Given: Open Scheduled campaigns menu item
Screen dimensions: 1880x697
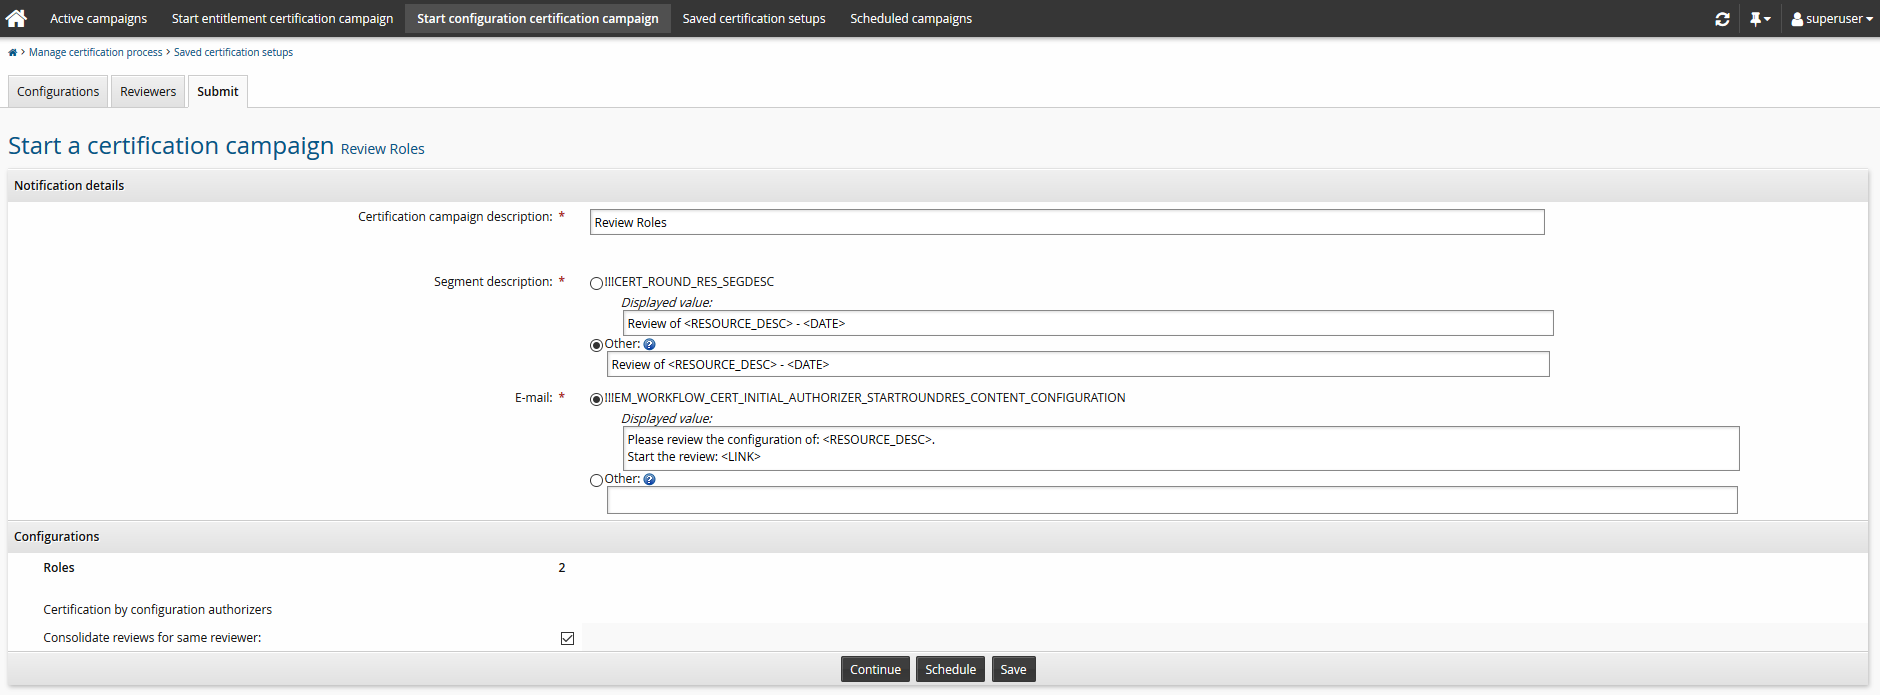Looking at the screenshot, I should (910, 19).
